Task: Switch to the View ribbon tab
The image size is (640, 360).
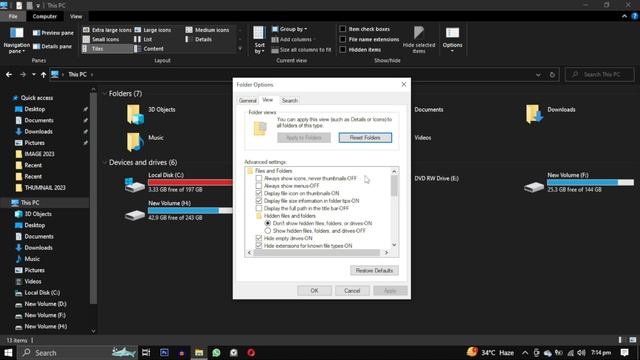Action: pos(76,16)
